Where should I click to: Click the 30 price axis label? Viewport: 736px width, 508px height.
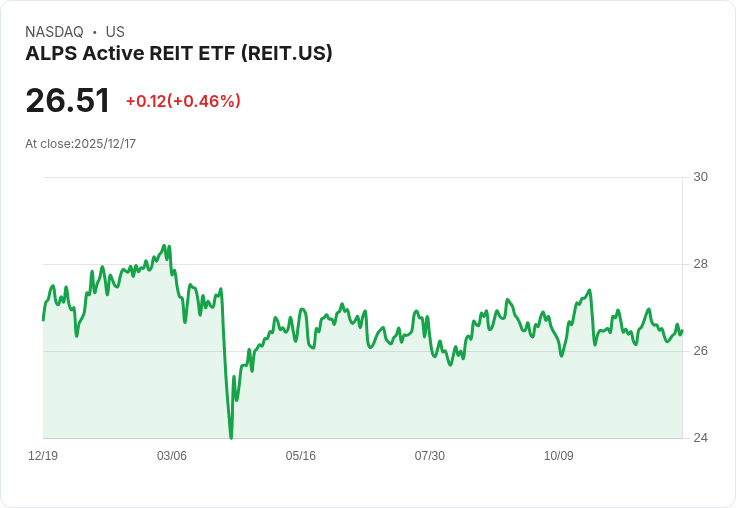click(700, 177)
